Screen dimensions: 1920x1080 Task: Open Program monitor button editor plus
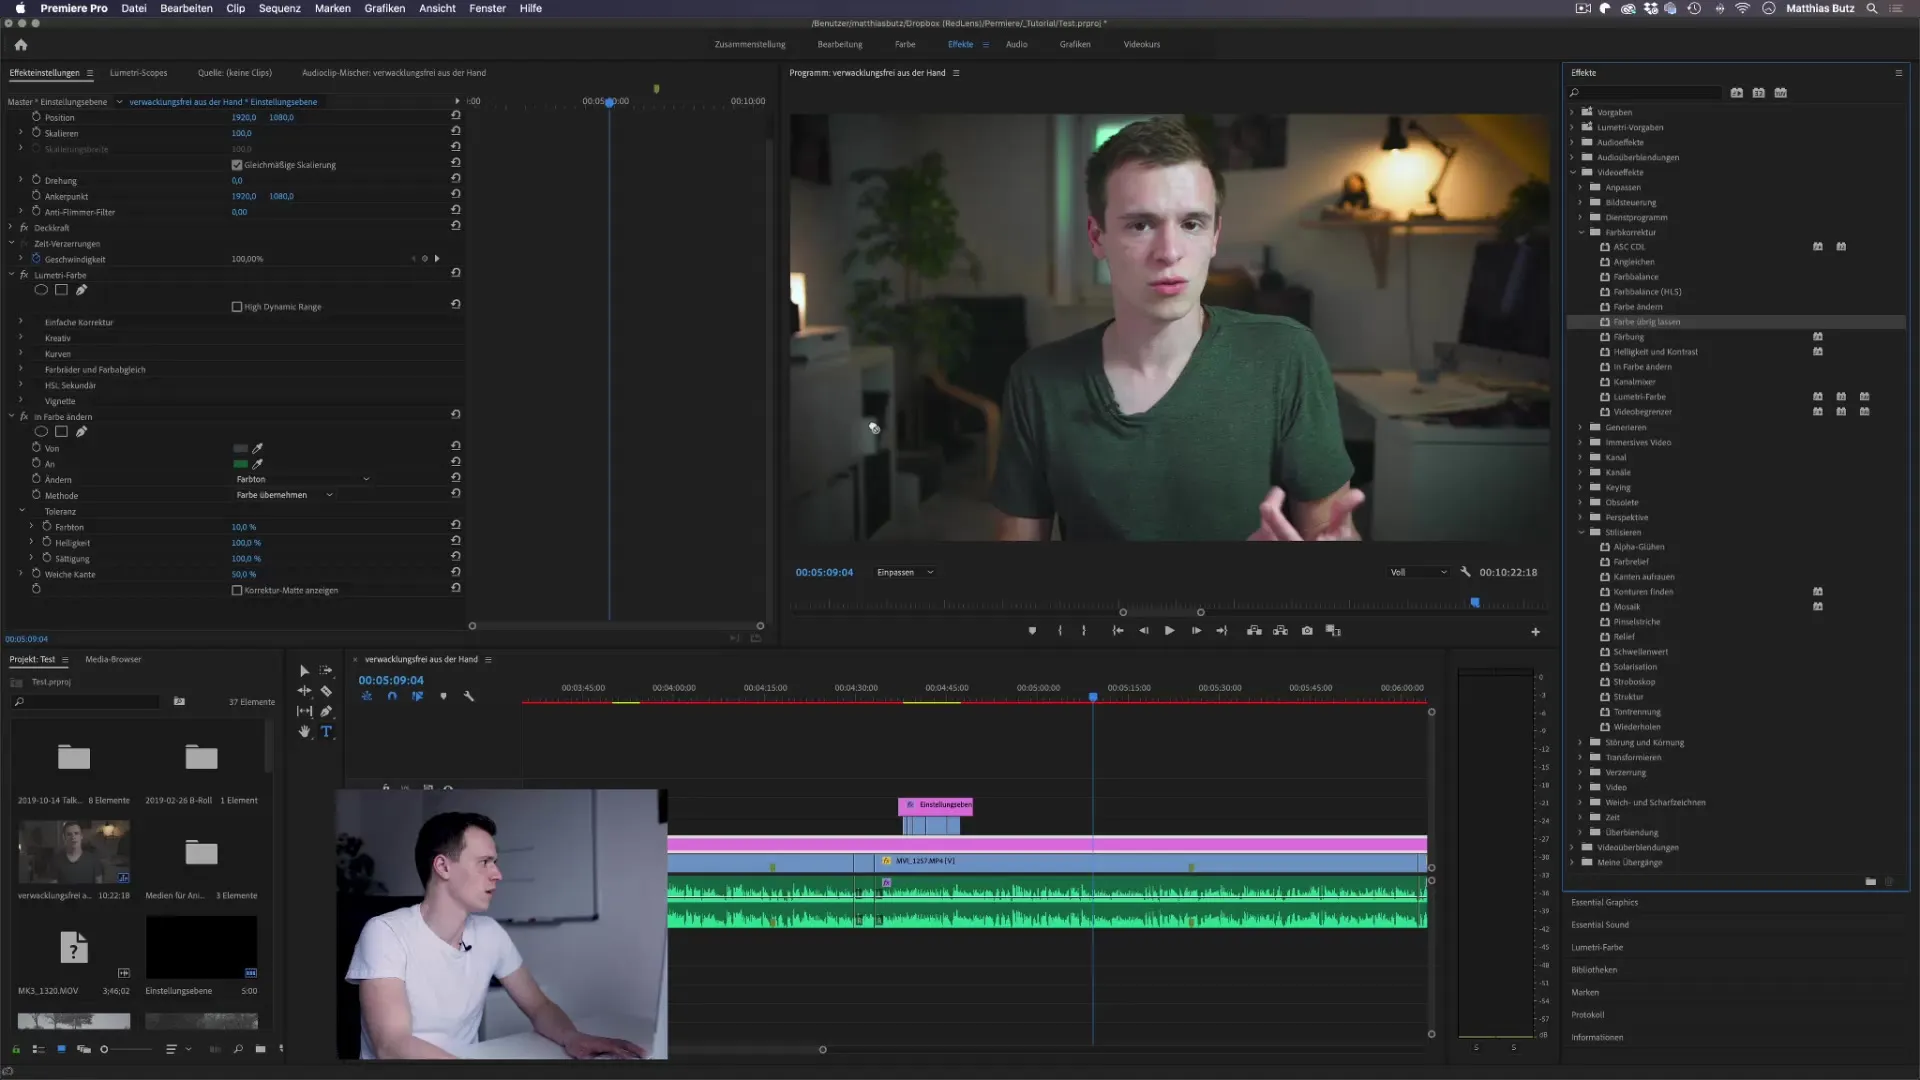point(1535,632)
